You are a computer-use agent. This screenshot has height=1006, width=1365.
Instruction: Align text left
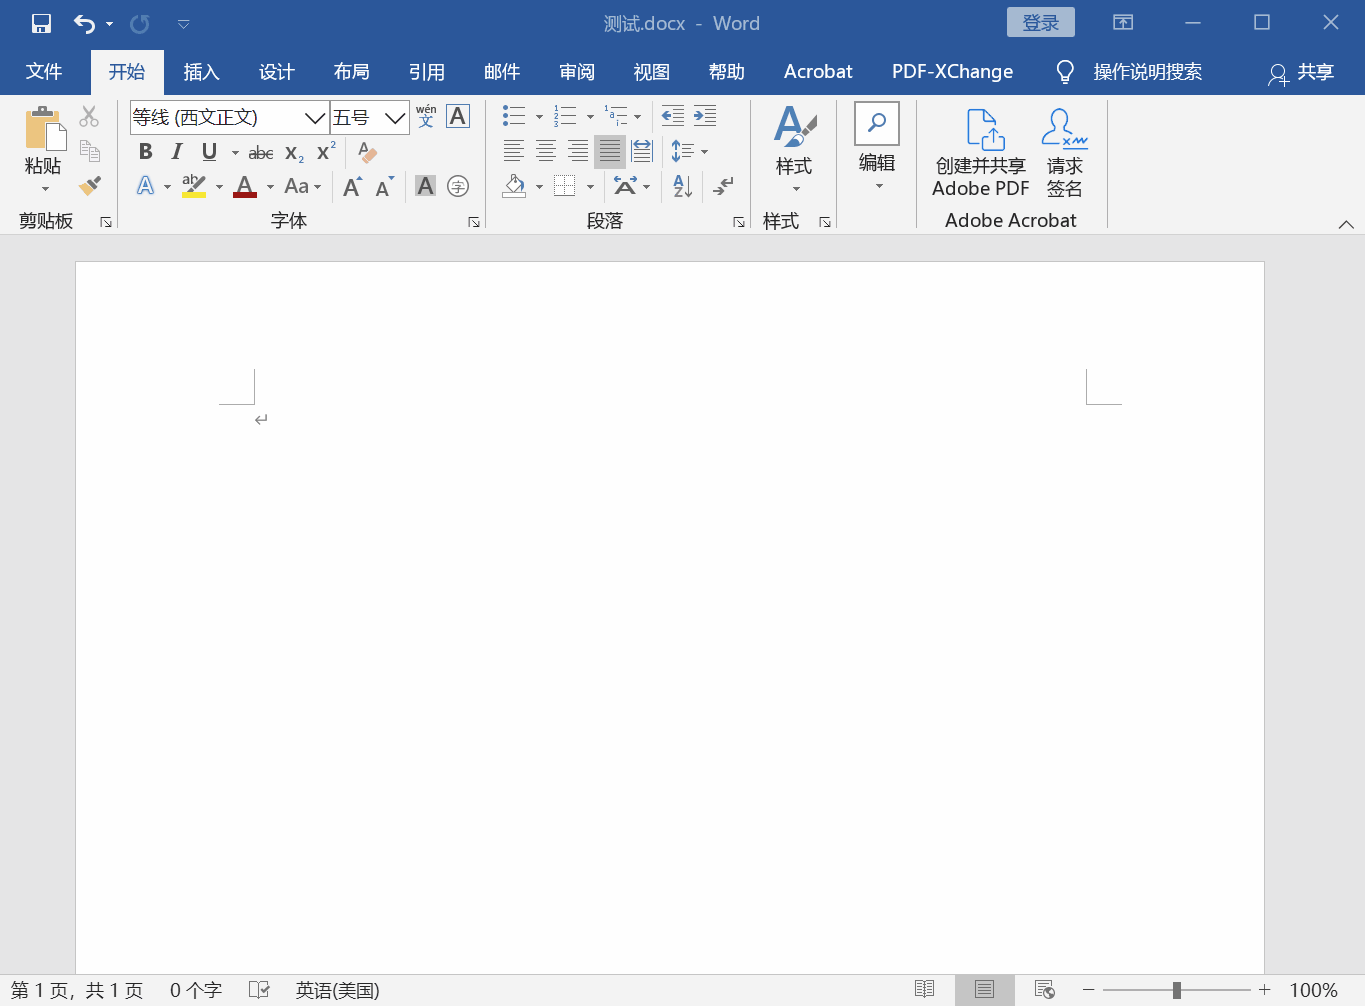click(514, 152)
